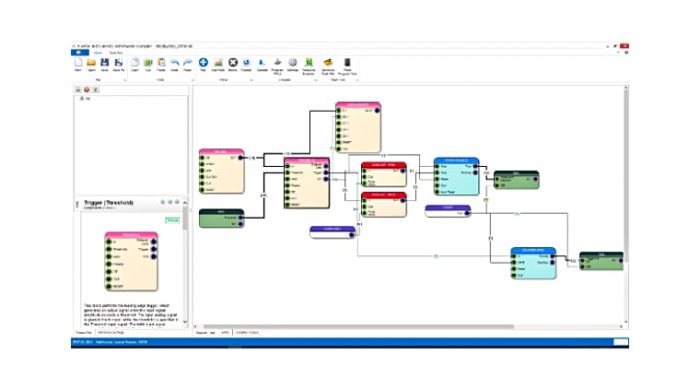Select the tree item in the project panel
The image size is (700, 390).
[85, 98]
